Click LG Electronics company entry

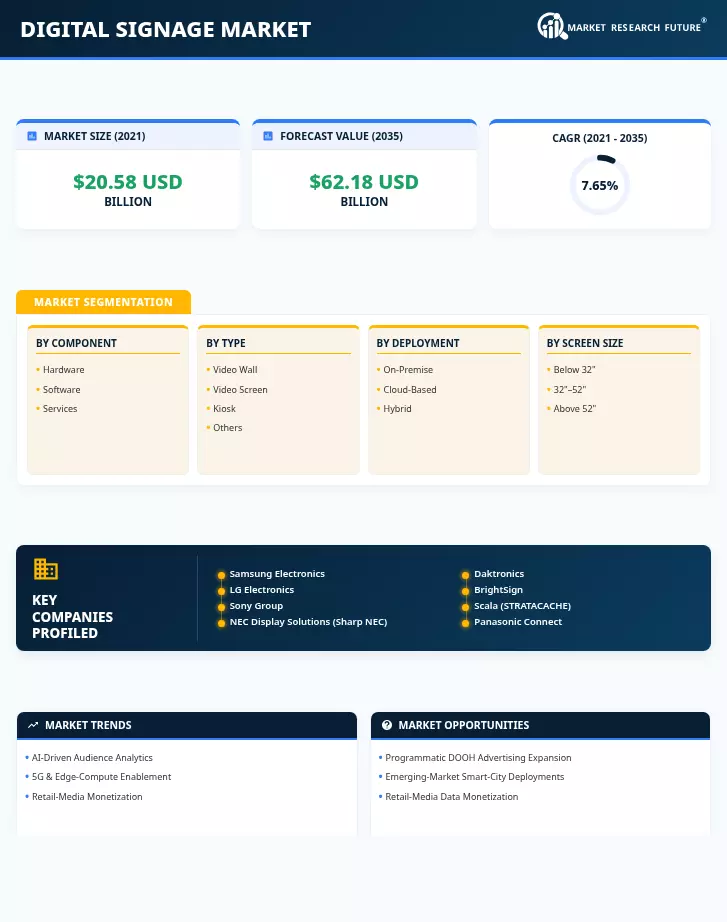tap(262, 590)
